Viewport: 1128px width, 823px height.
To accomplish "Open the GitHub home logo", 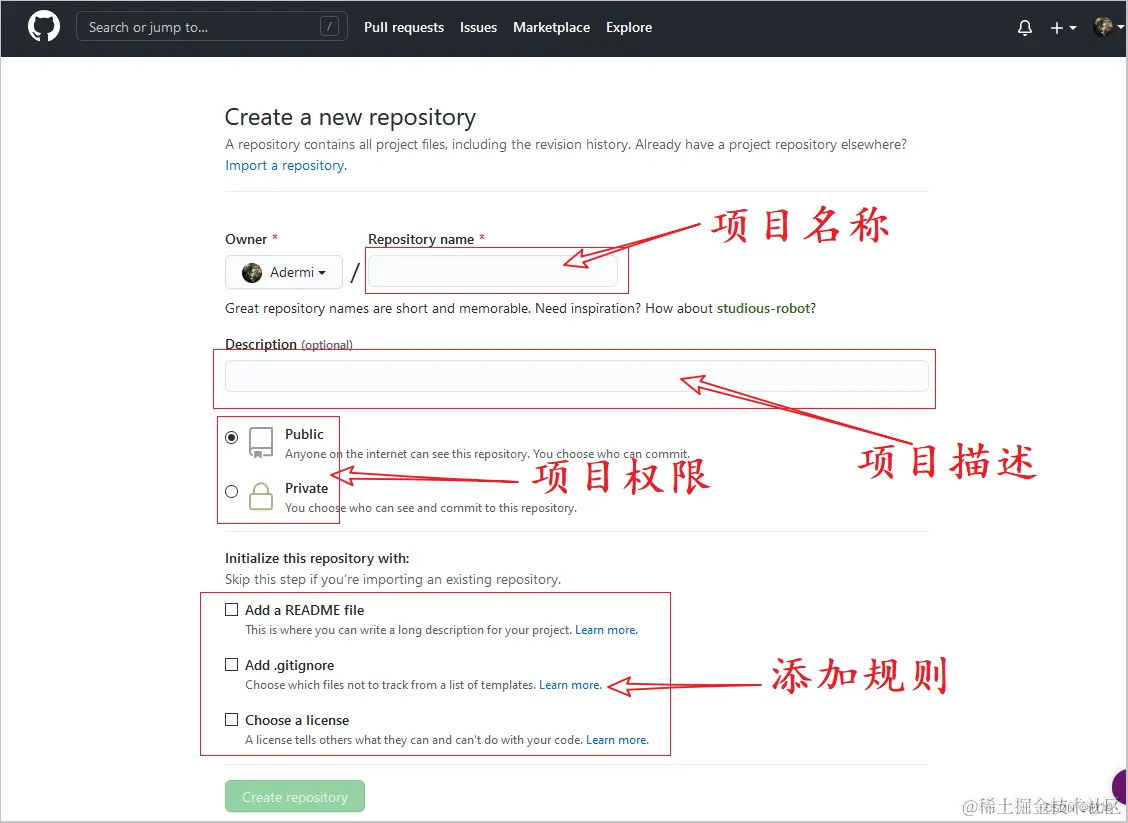I will [44, 27].
